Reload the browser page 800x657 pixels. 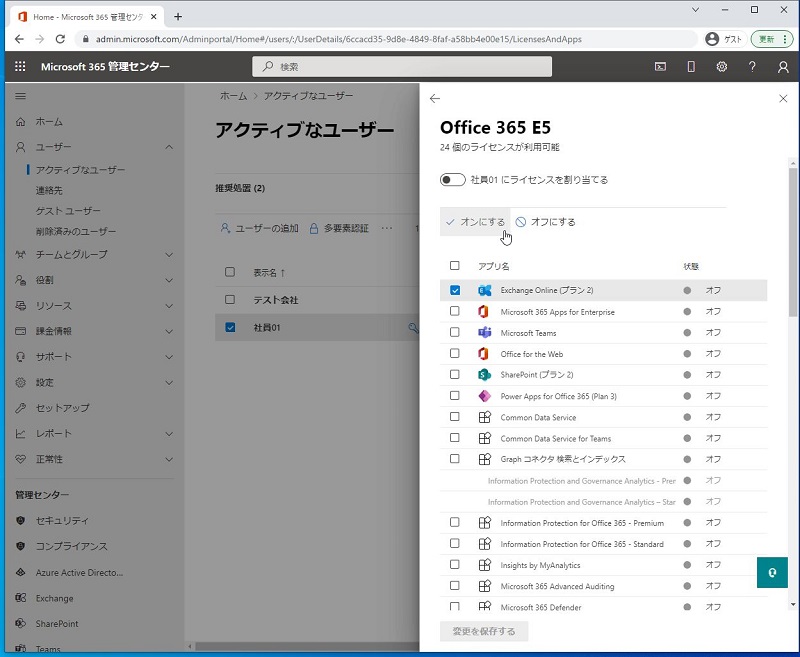tap(60, 39)
